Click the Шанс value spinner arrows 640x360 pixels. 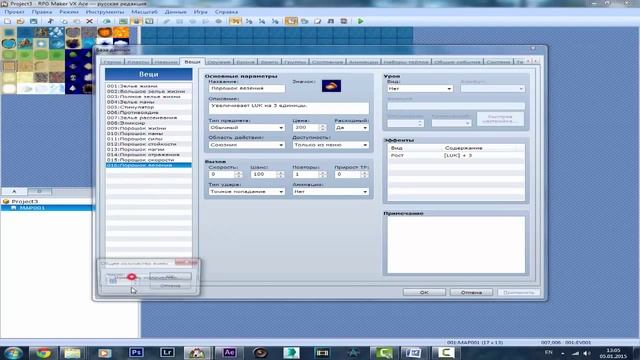pos(280,174)
